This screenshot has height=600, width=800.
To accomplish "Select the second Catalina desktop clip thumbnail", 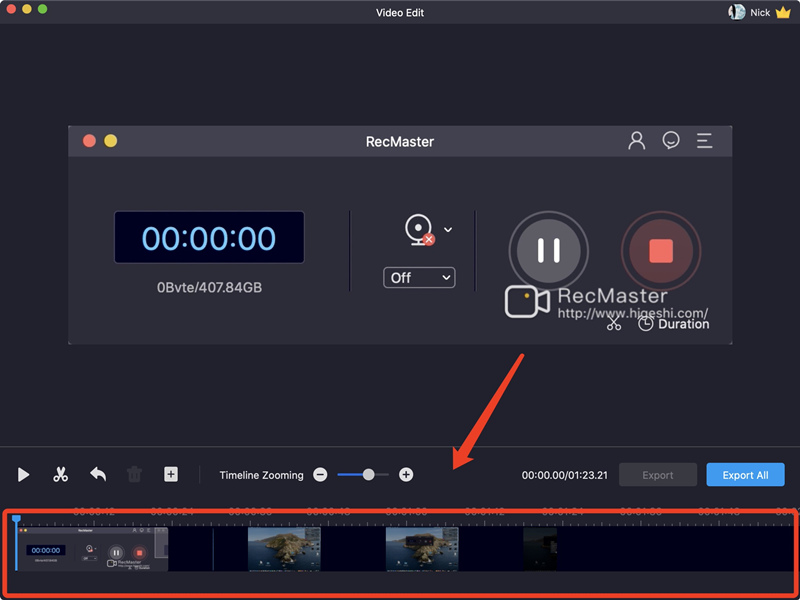I will point(422,549).
